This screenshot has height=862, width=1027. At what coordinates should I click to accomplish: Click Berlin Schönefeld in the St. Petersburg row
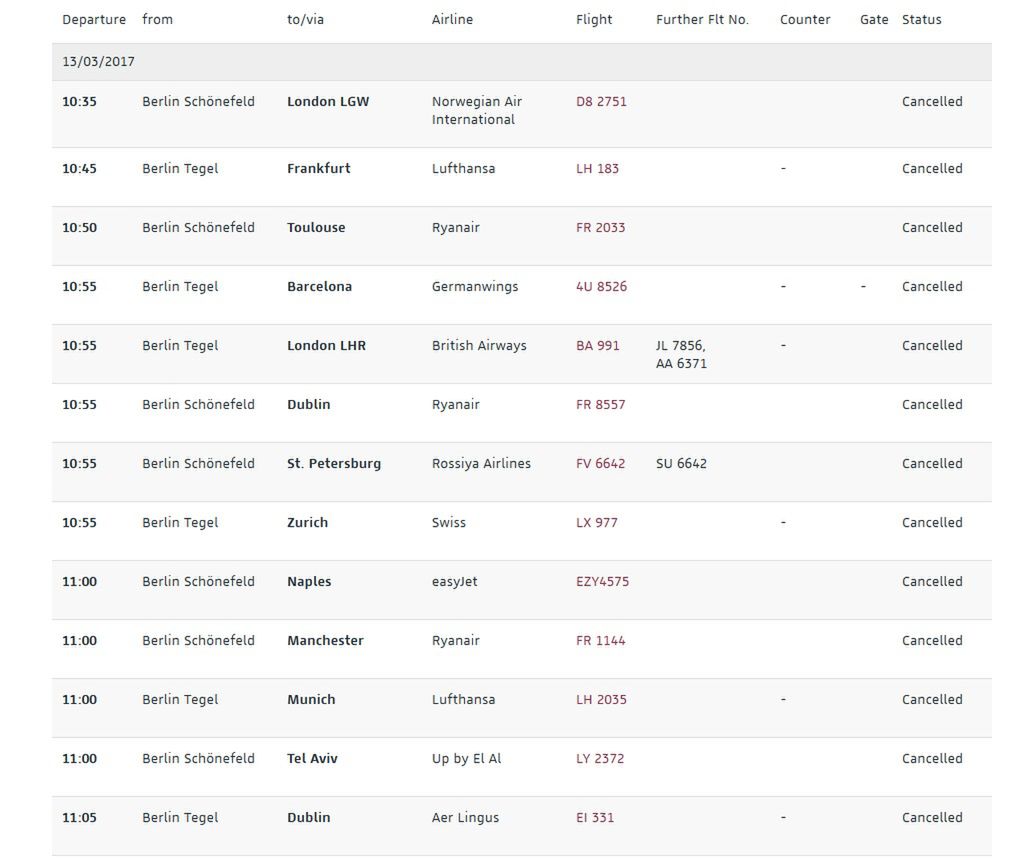click(198, 463)
